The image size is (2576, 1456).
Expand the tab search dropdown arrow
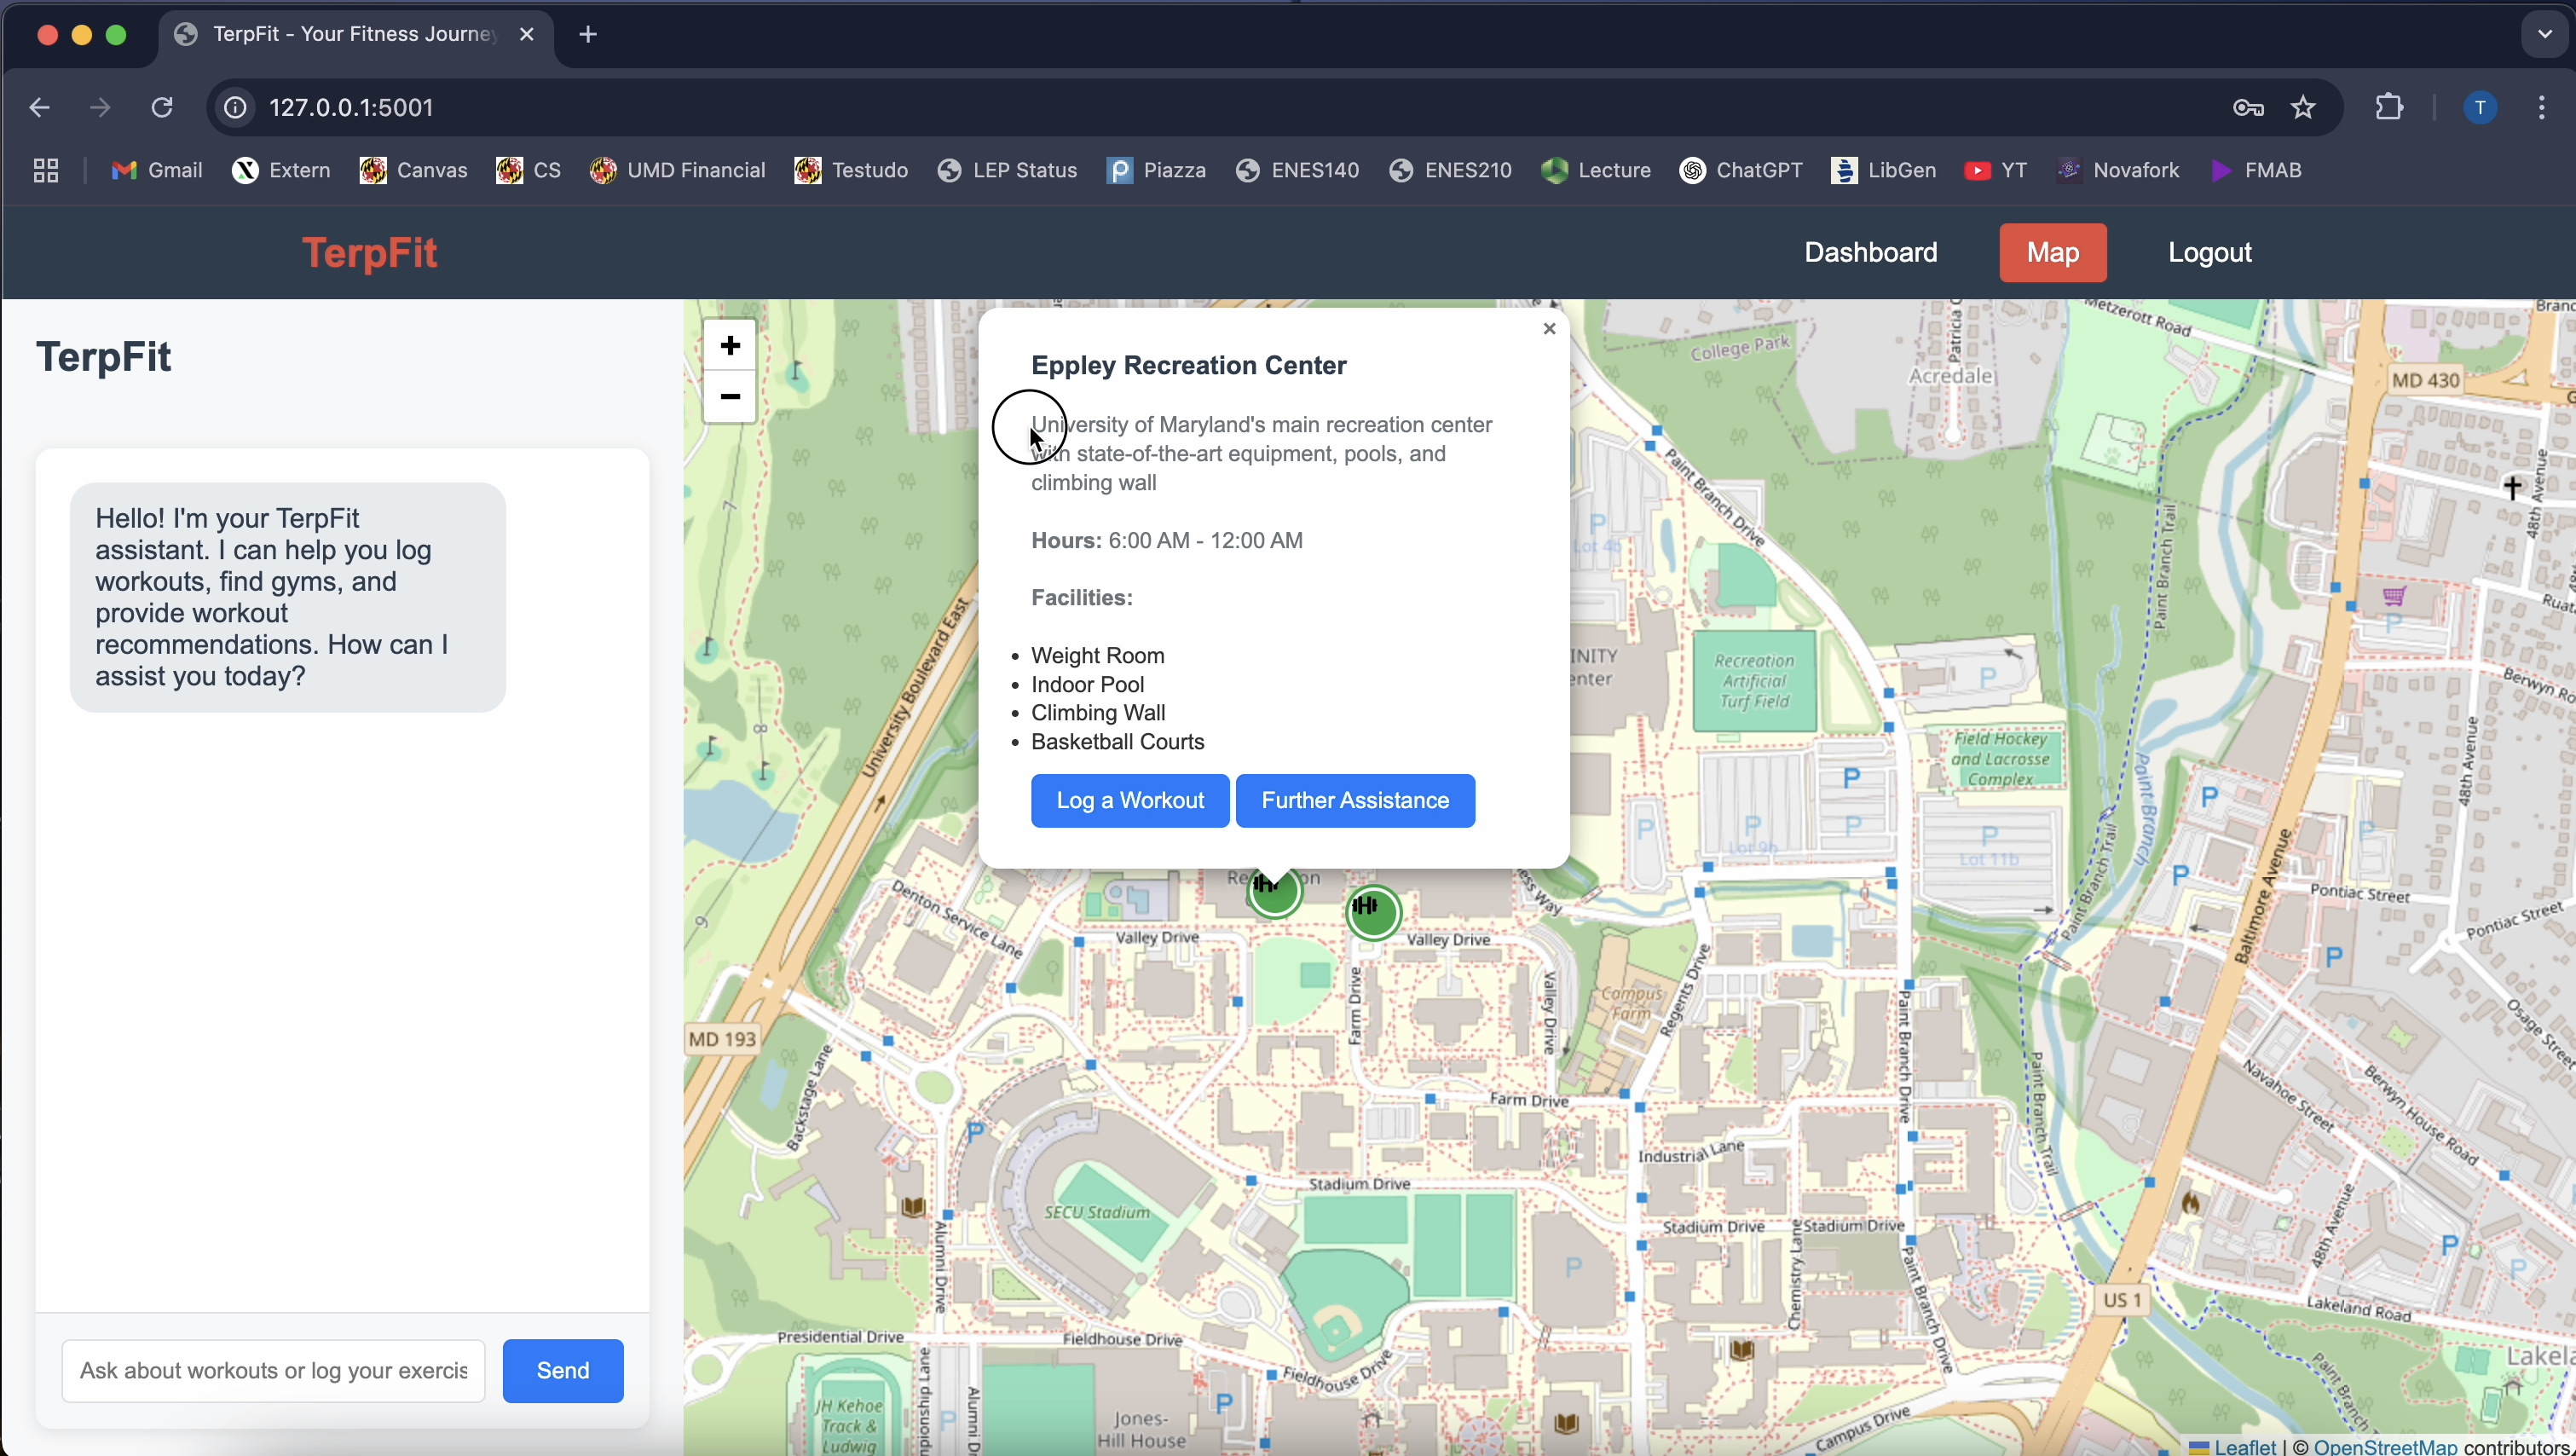tap(2544, 34)
